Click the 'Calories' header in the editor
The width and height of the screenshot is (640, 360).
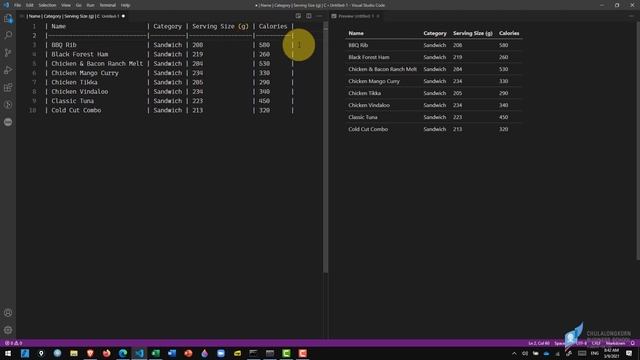(x=273, y=26)
